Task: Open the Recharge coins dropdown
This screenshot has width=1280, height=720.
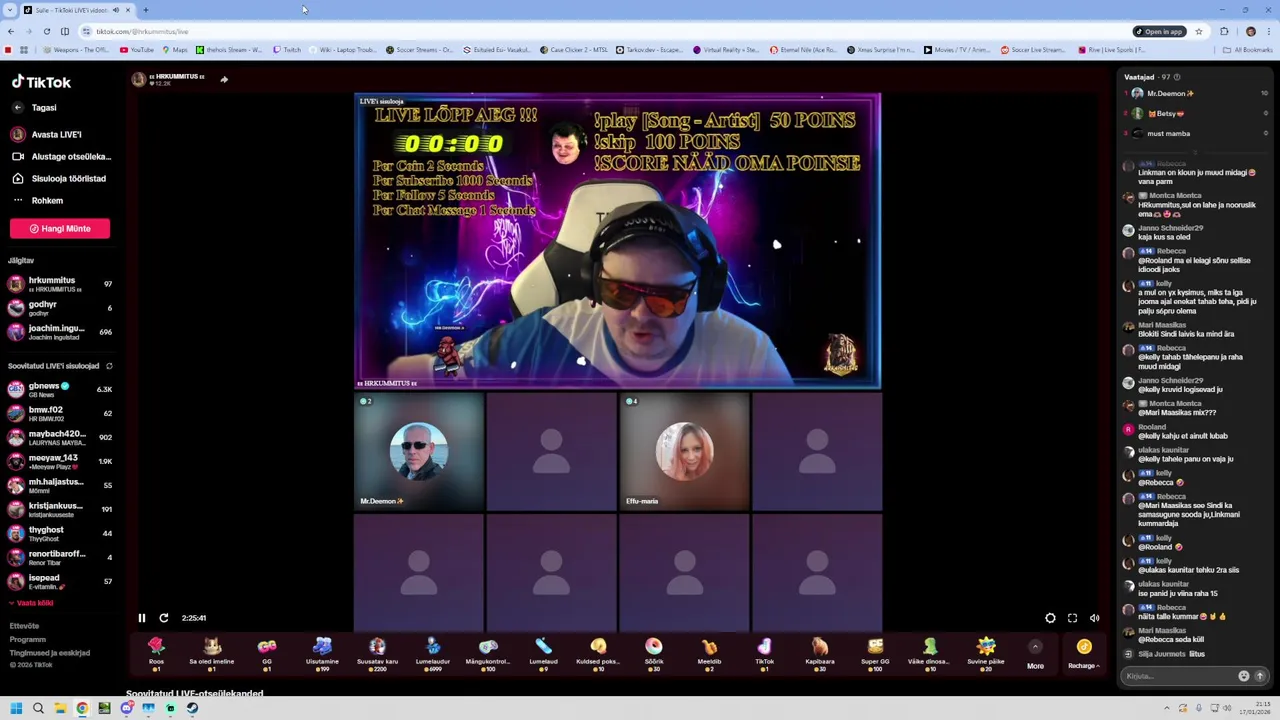Action: click(x=1083, y=655)
